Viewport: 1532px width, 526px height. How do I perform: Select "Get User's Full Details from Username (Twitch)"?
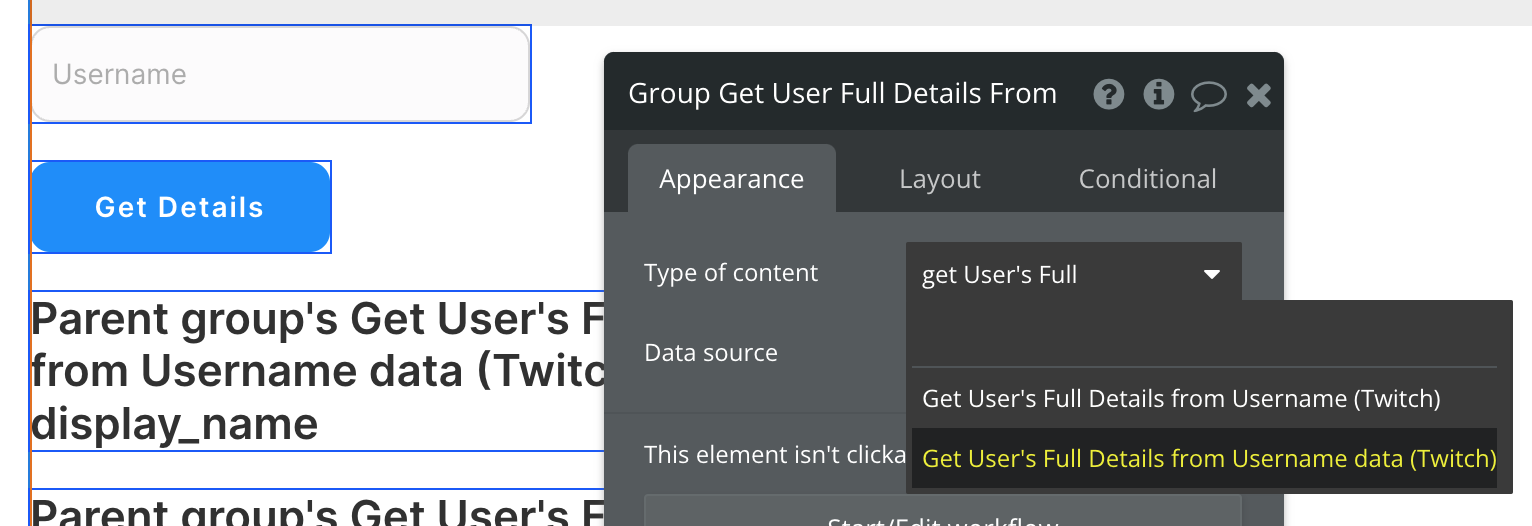(x=1181, y=399)
